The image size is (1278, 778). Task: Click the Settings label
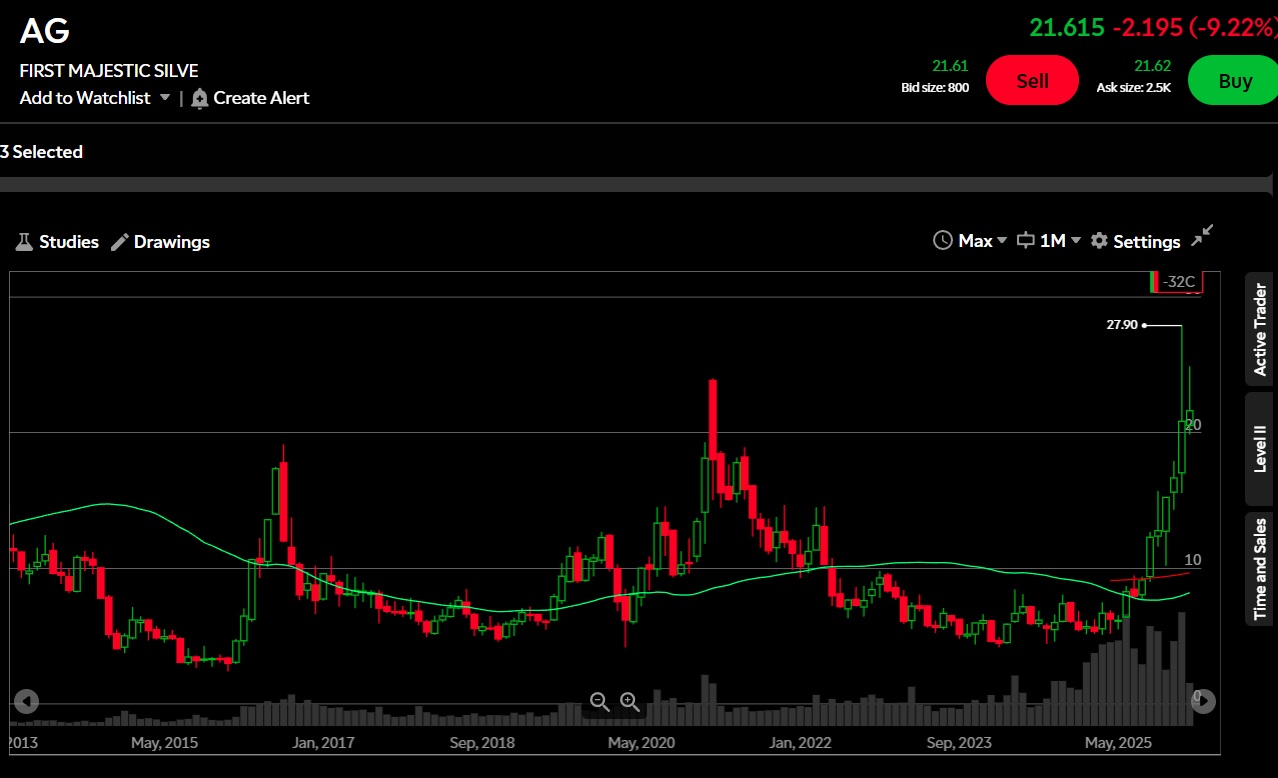(x=1147, y=241)
